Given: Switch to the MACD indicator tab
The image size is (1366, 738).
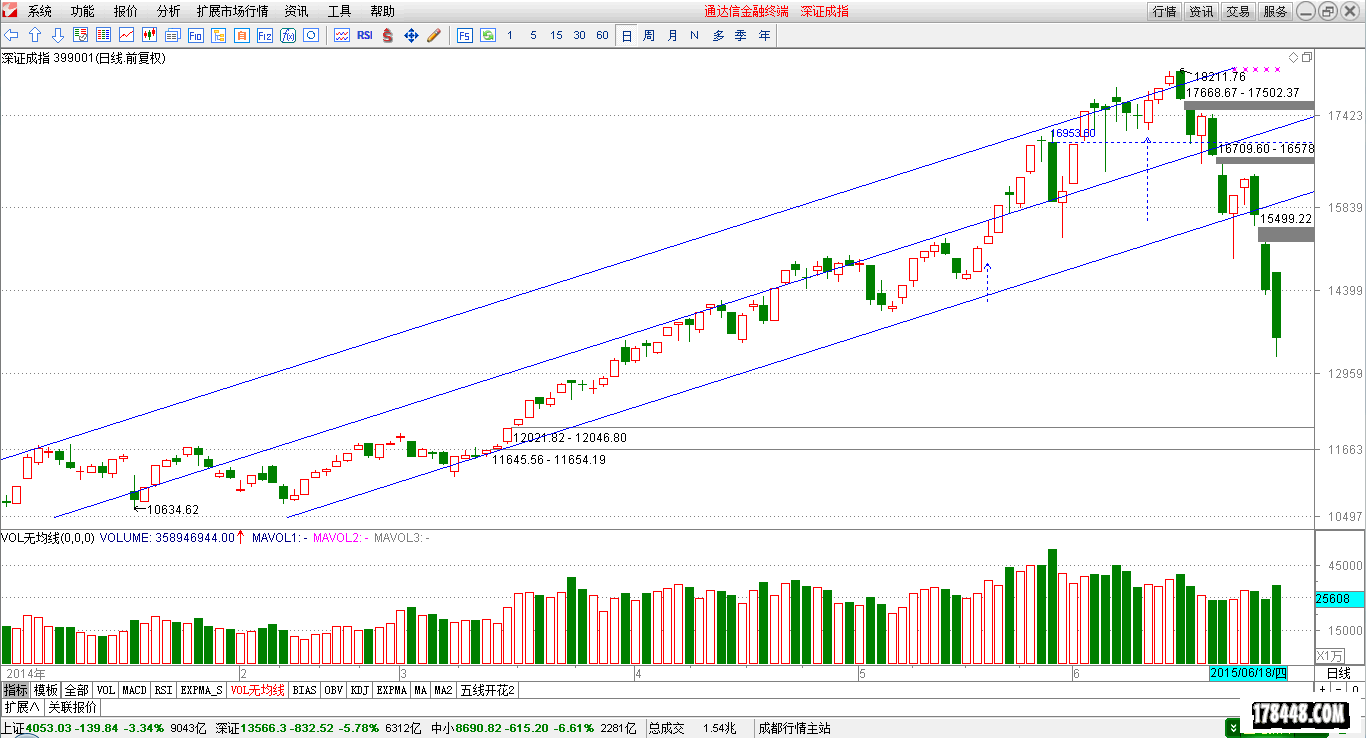Looking at the screenshot, I should pyautogui.click(x=135, y=690).
